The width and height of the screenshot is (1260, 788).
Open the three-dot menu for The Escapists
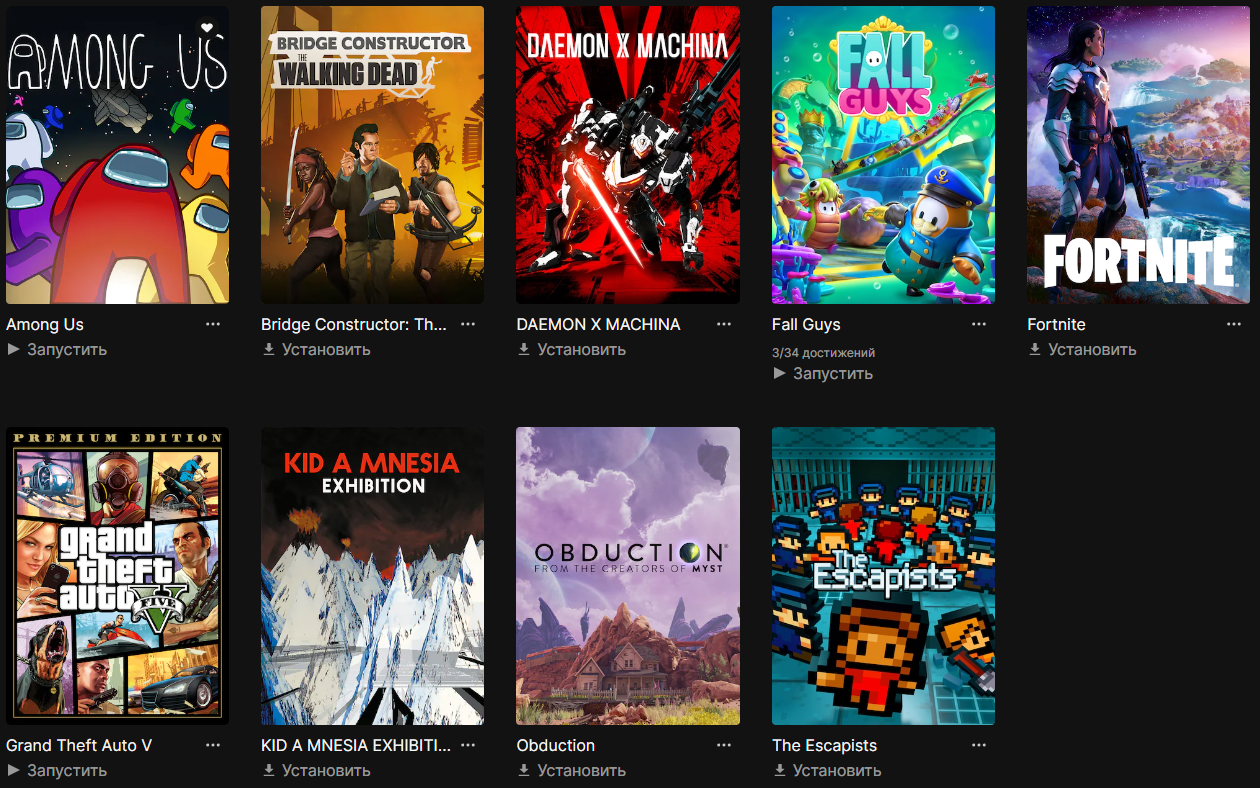(979, 745)
